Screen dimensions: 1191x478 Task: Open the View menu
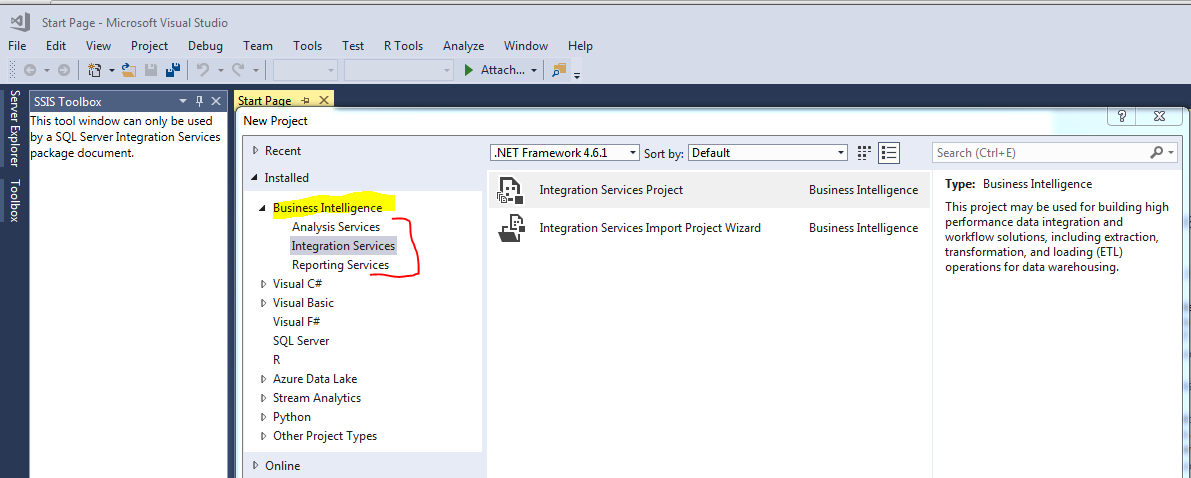tap(98, 46)
